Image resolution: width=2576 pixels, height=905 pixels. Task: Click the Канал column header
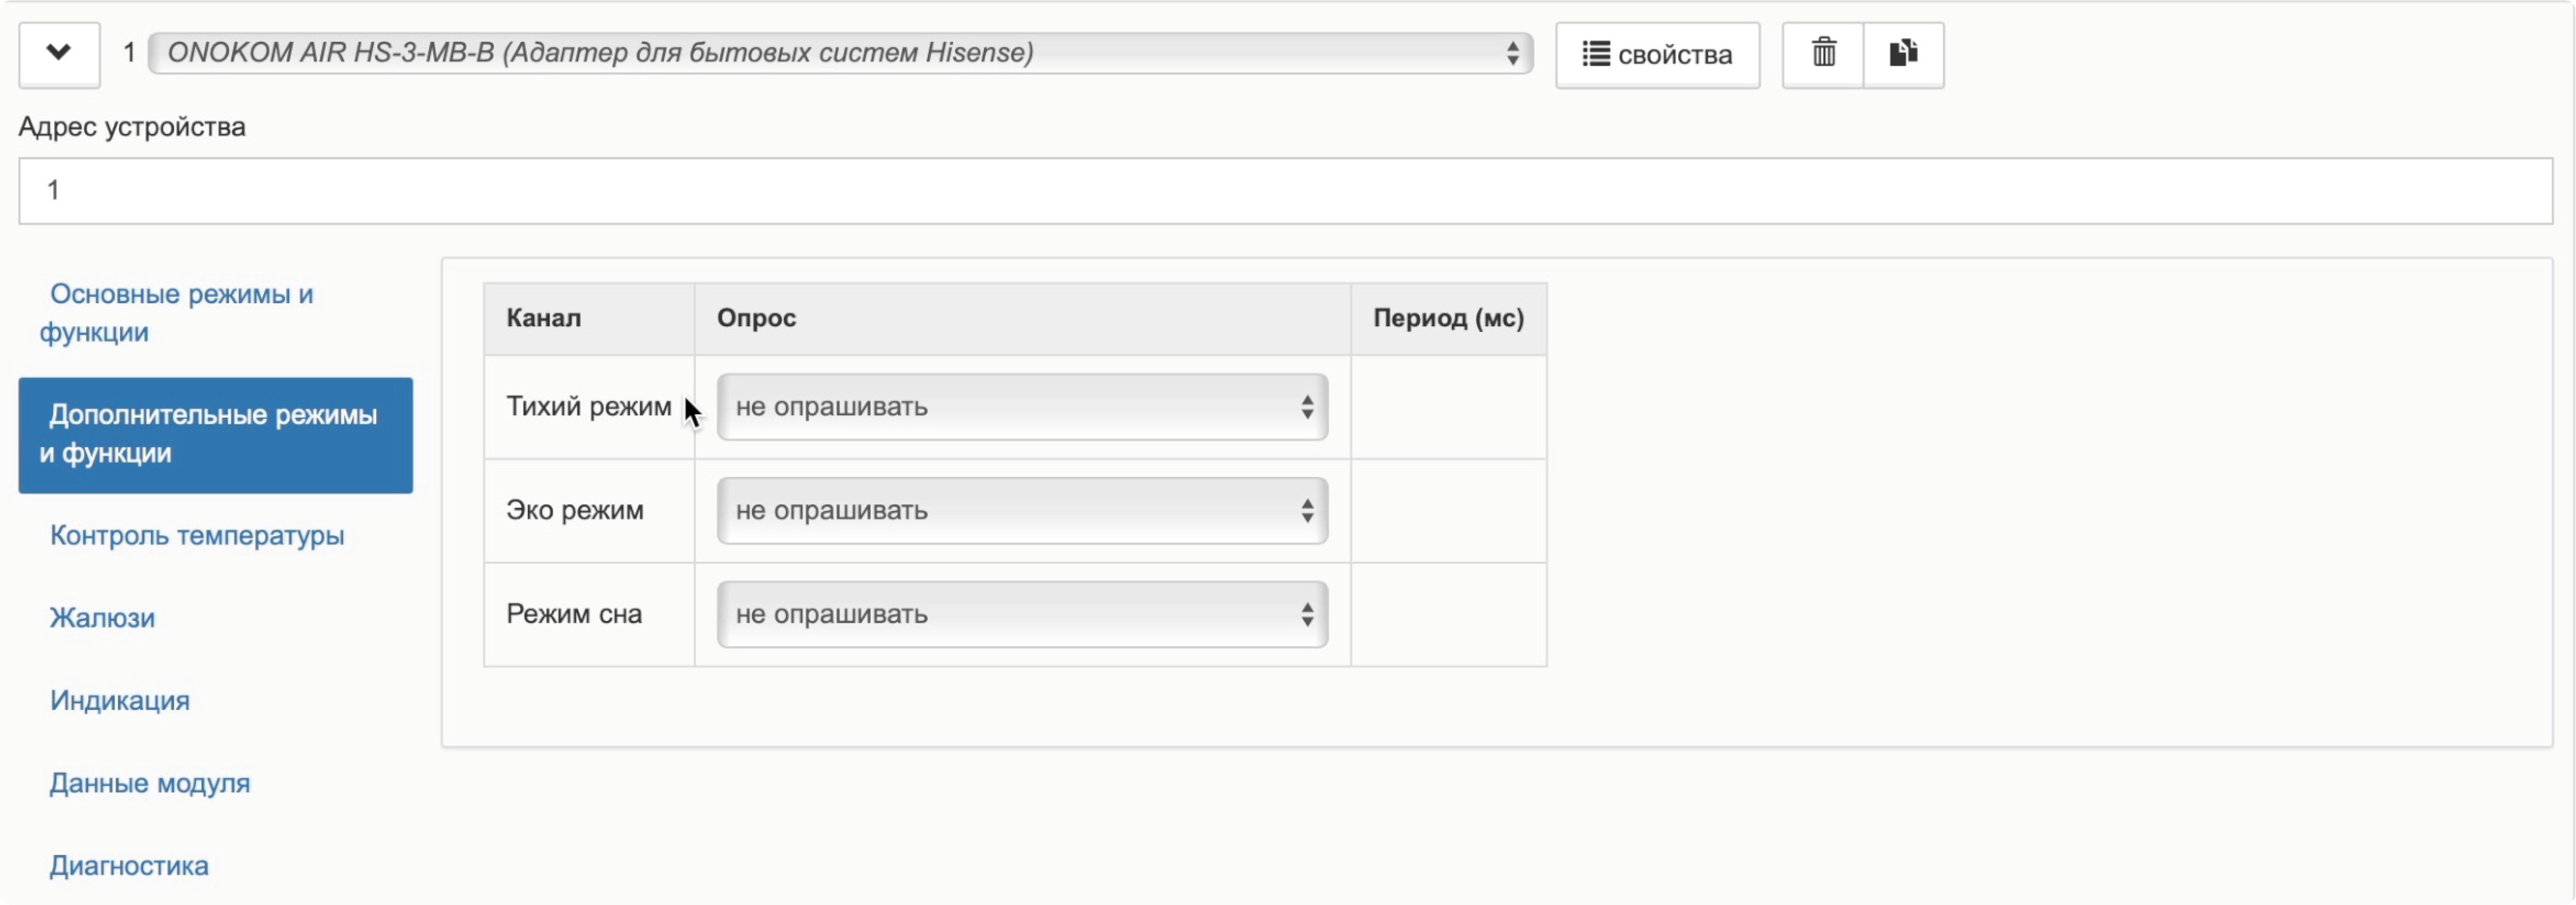tap(543, 318)
